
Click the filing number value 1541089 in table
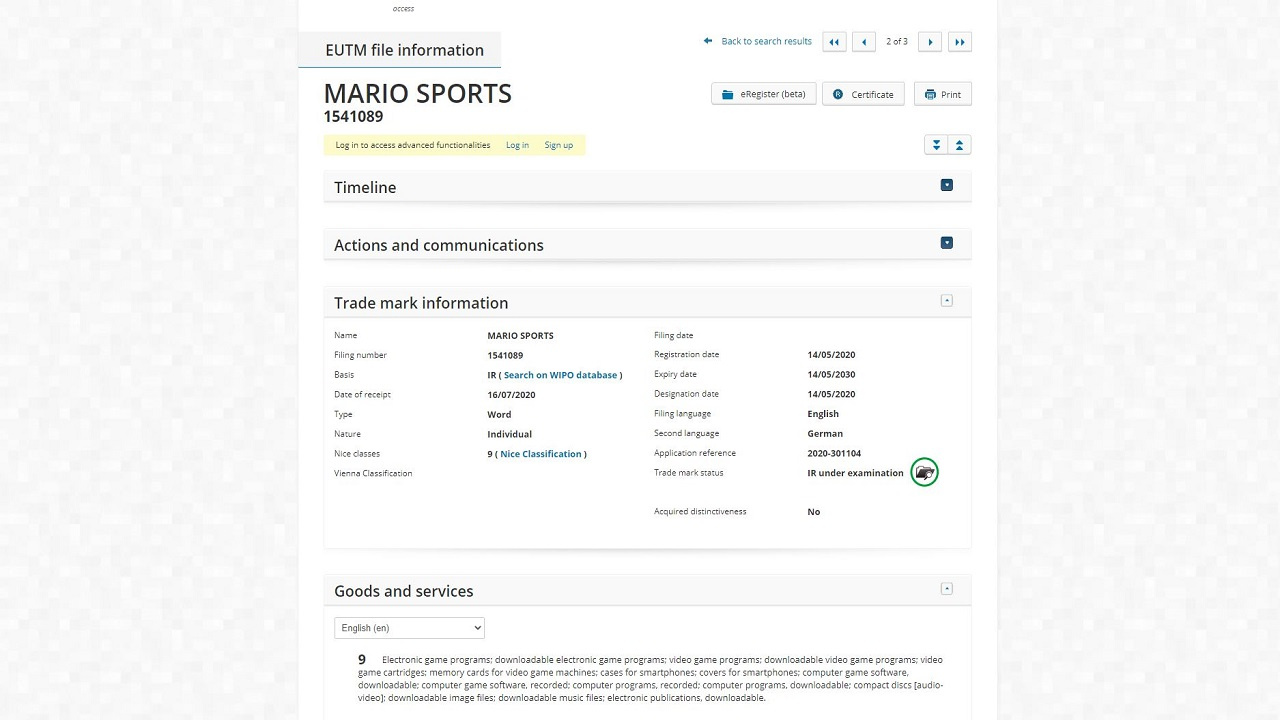pos(505,355)
